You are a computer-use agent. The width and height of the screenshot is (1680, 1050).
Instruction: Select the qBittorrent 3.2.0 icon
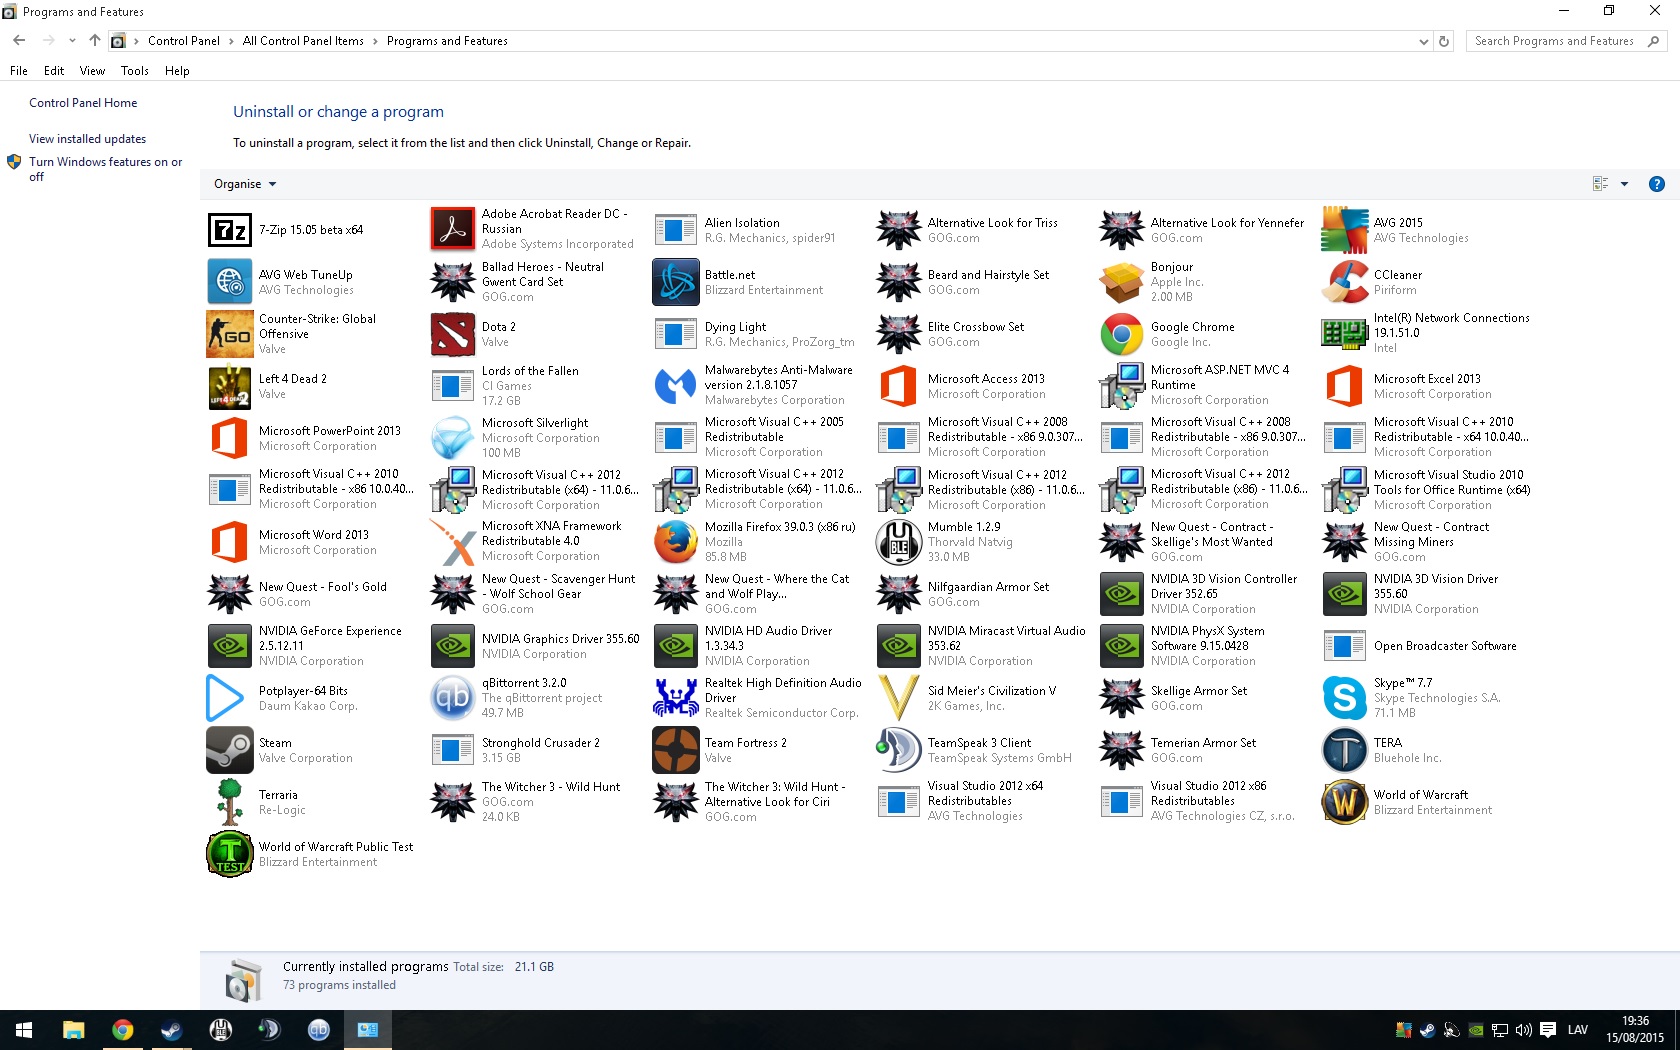452,698
